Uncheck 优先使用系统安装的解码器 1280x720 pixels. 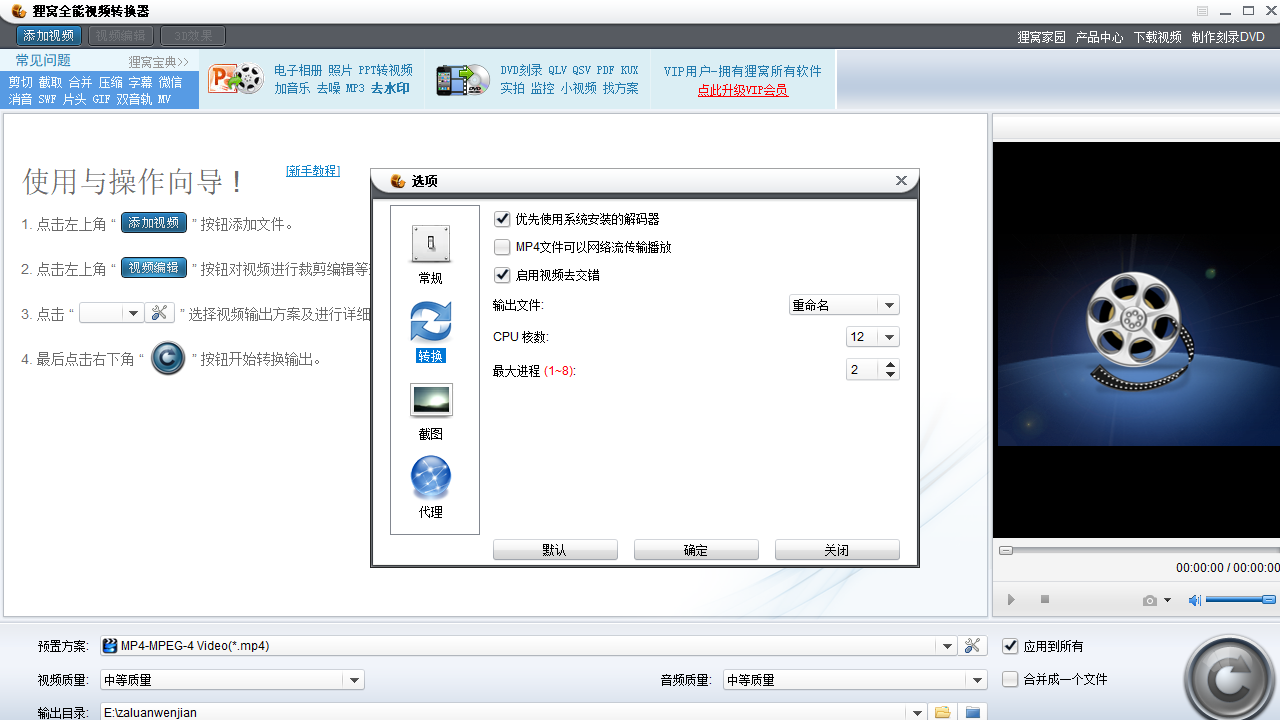[x=501, y=219]
